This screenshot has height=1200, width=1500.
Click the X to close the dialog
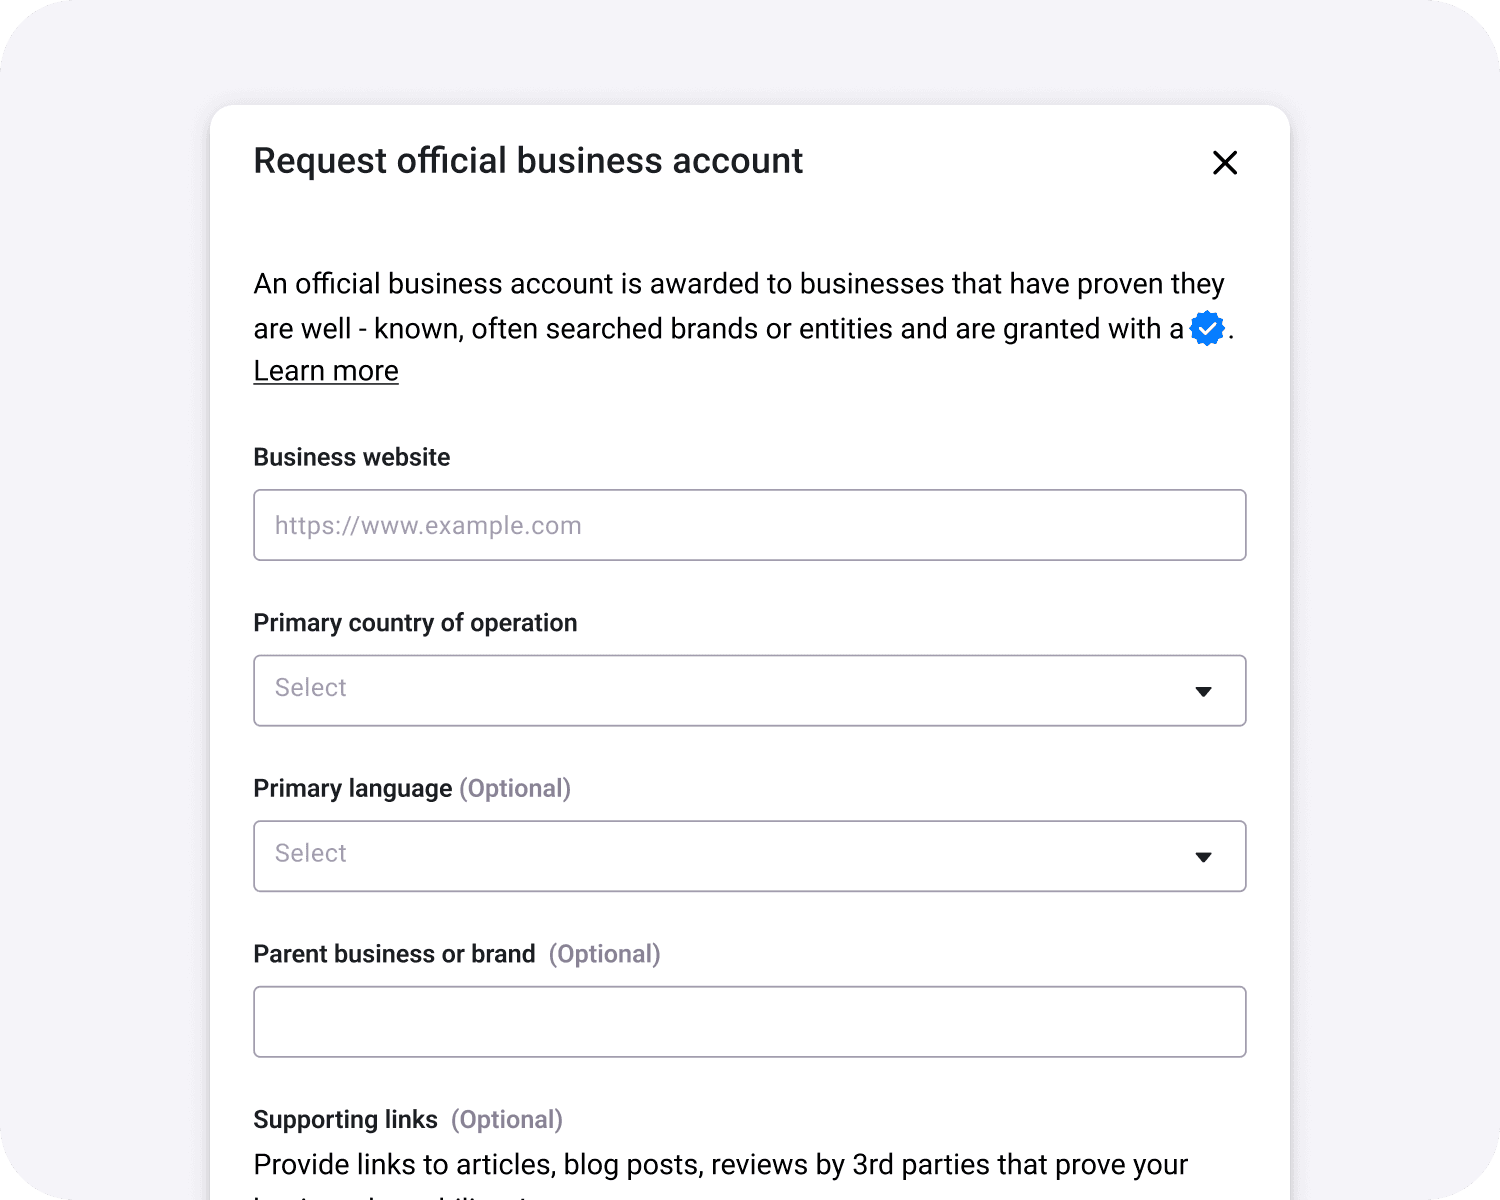[1224, 162]
